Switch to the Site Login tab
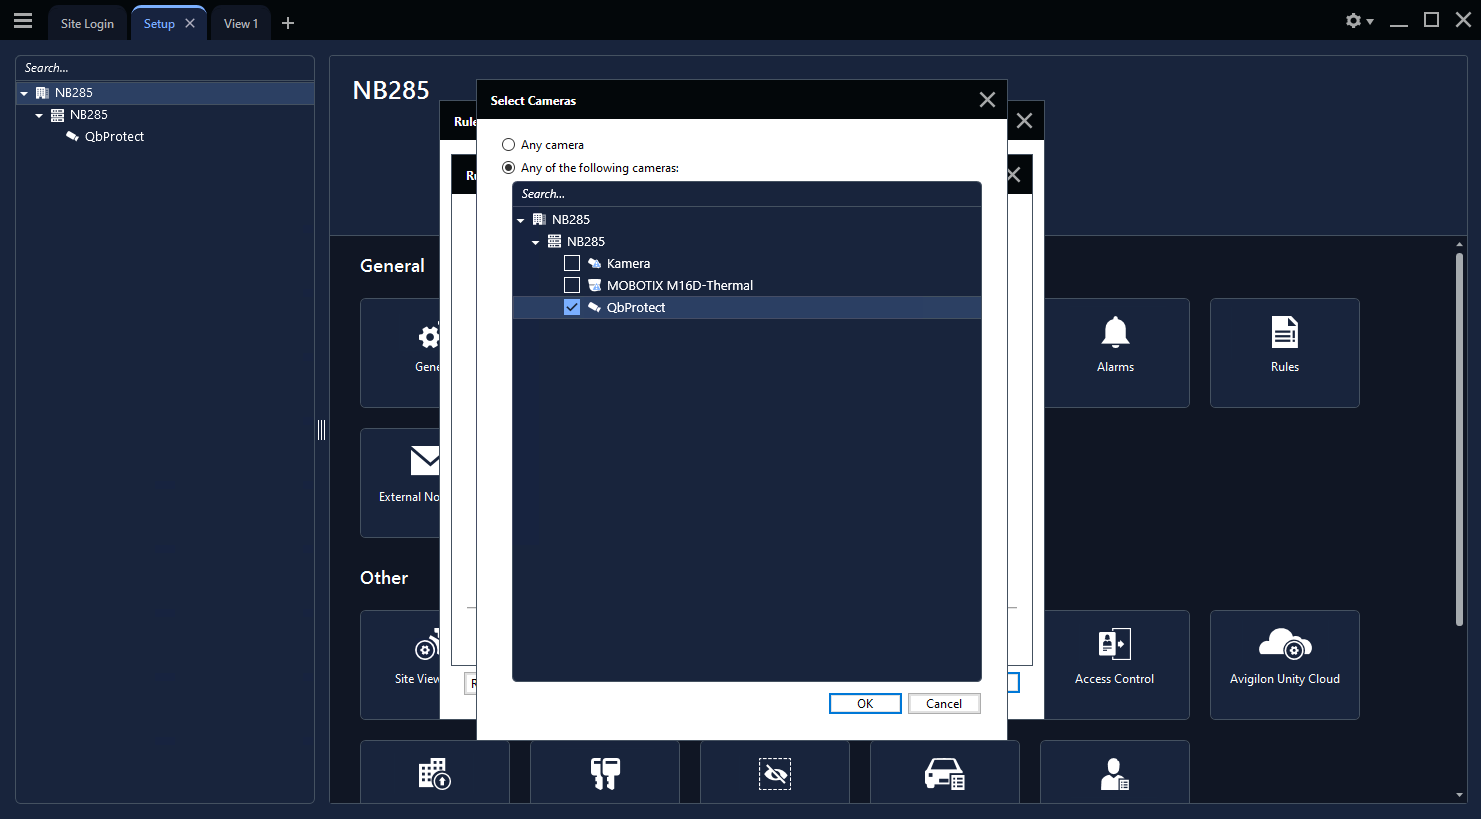This screenshot has height=819, width=1481. coord(87,24)
